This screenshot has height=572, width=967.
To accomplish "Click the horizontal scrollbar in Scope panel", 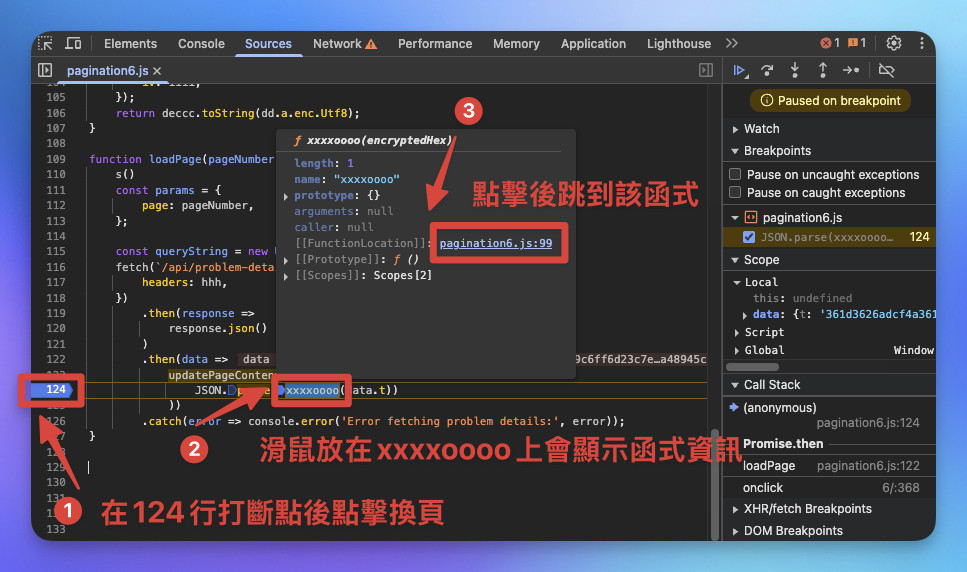I will tap(752, 367).
